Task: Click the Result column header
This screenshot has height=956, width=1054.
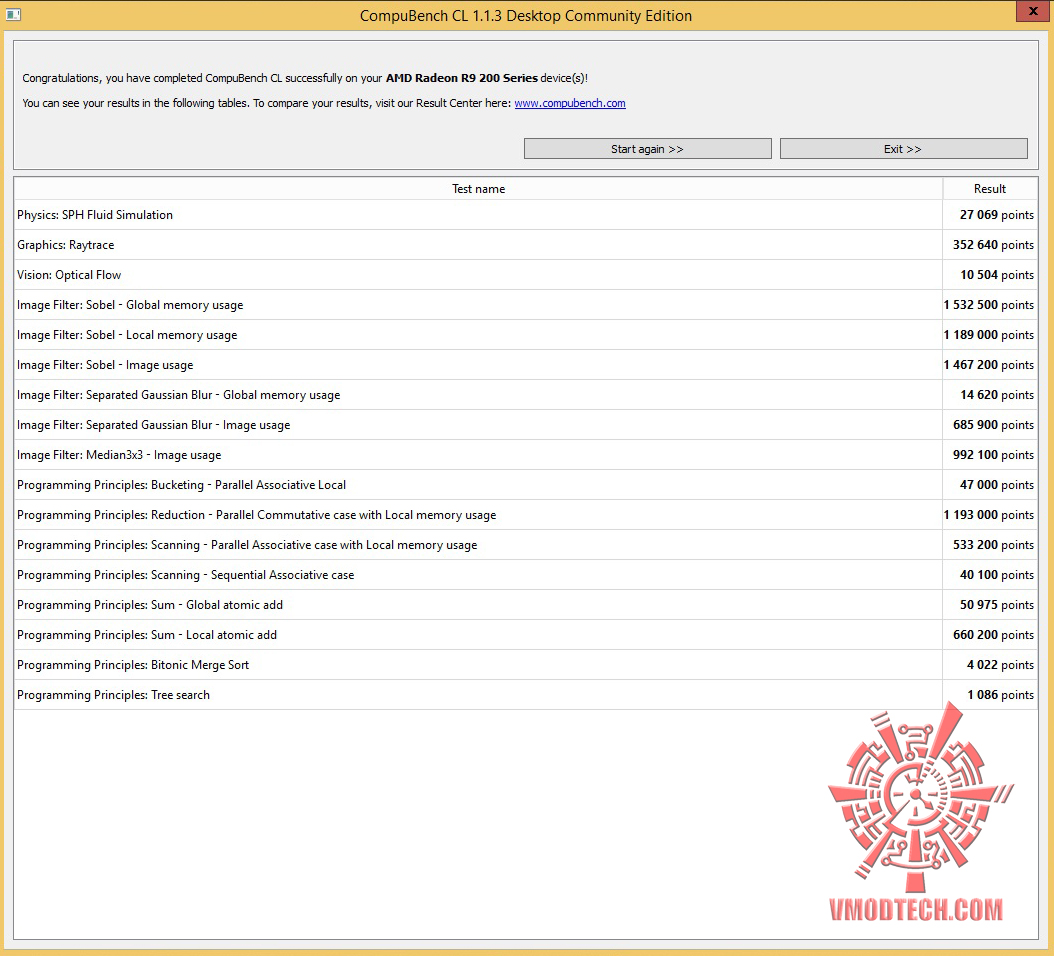Action: 989,189
